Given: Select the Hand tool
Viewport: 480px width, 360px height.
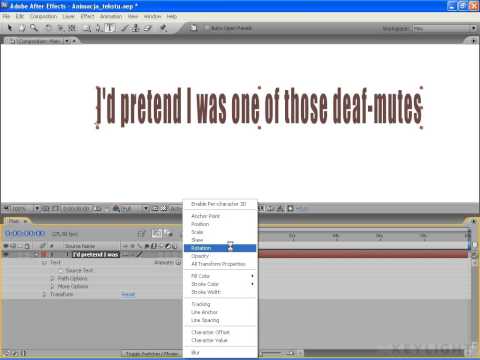Looking at the screenshot, I should pos(22,28).
